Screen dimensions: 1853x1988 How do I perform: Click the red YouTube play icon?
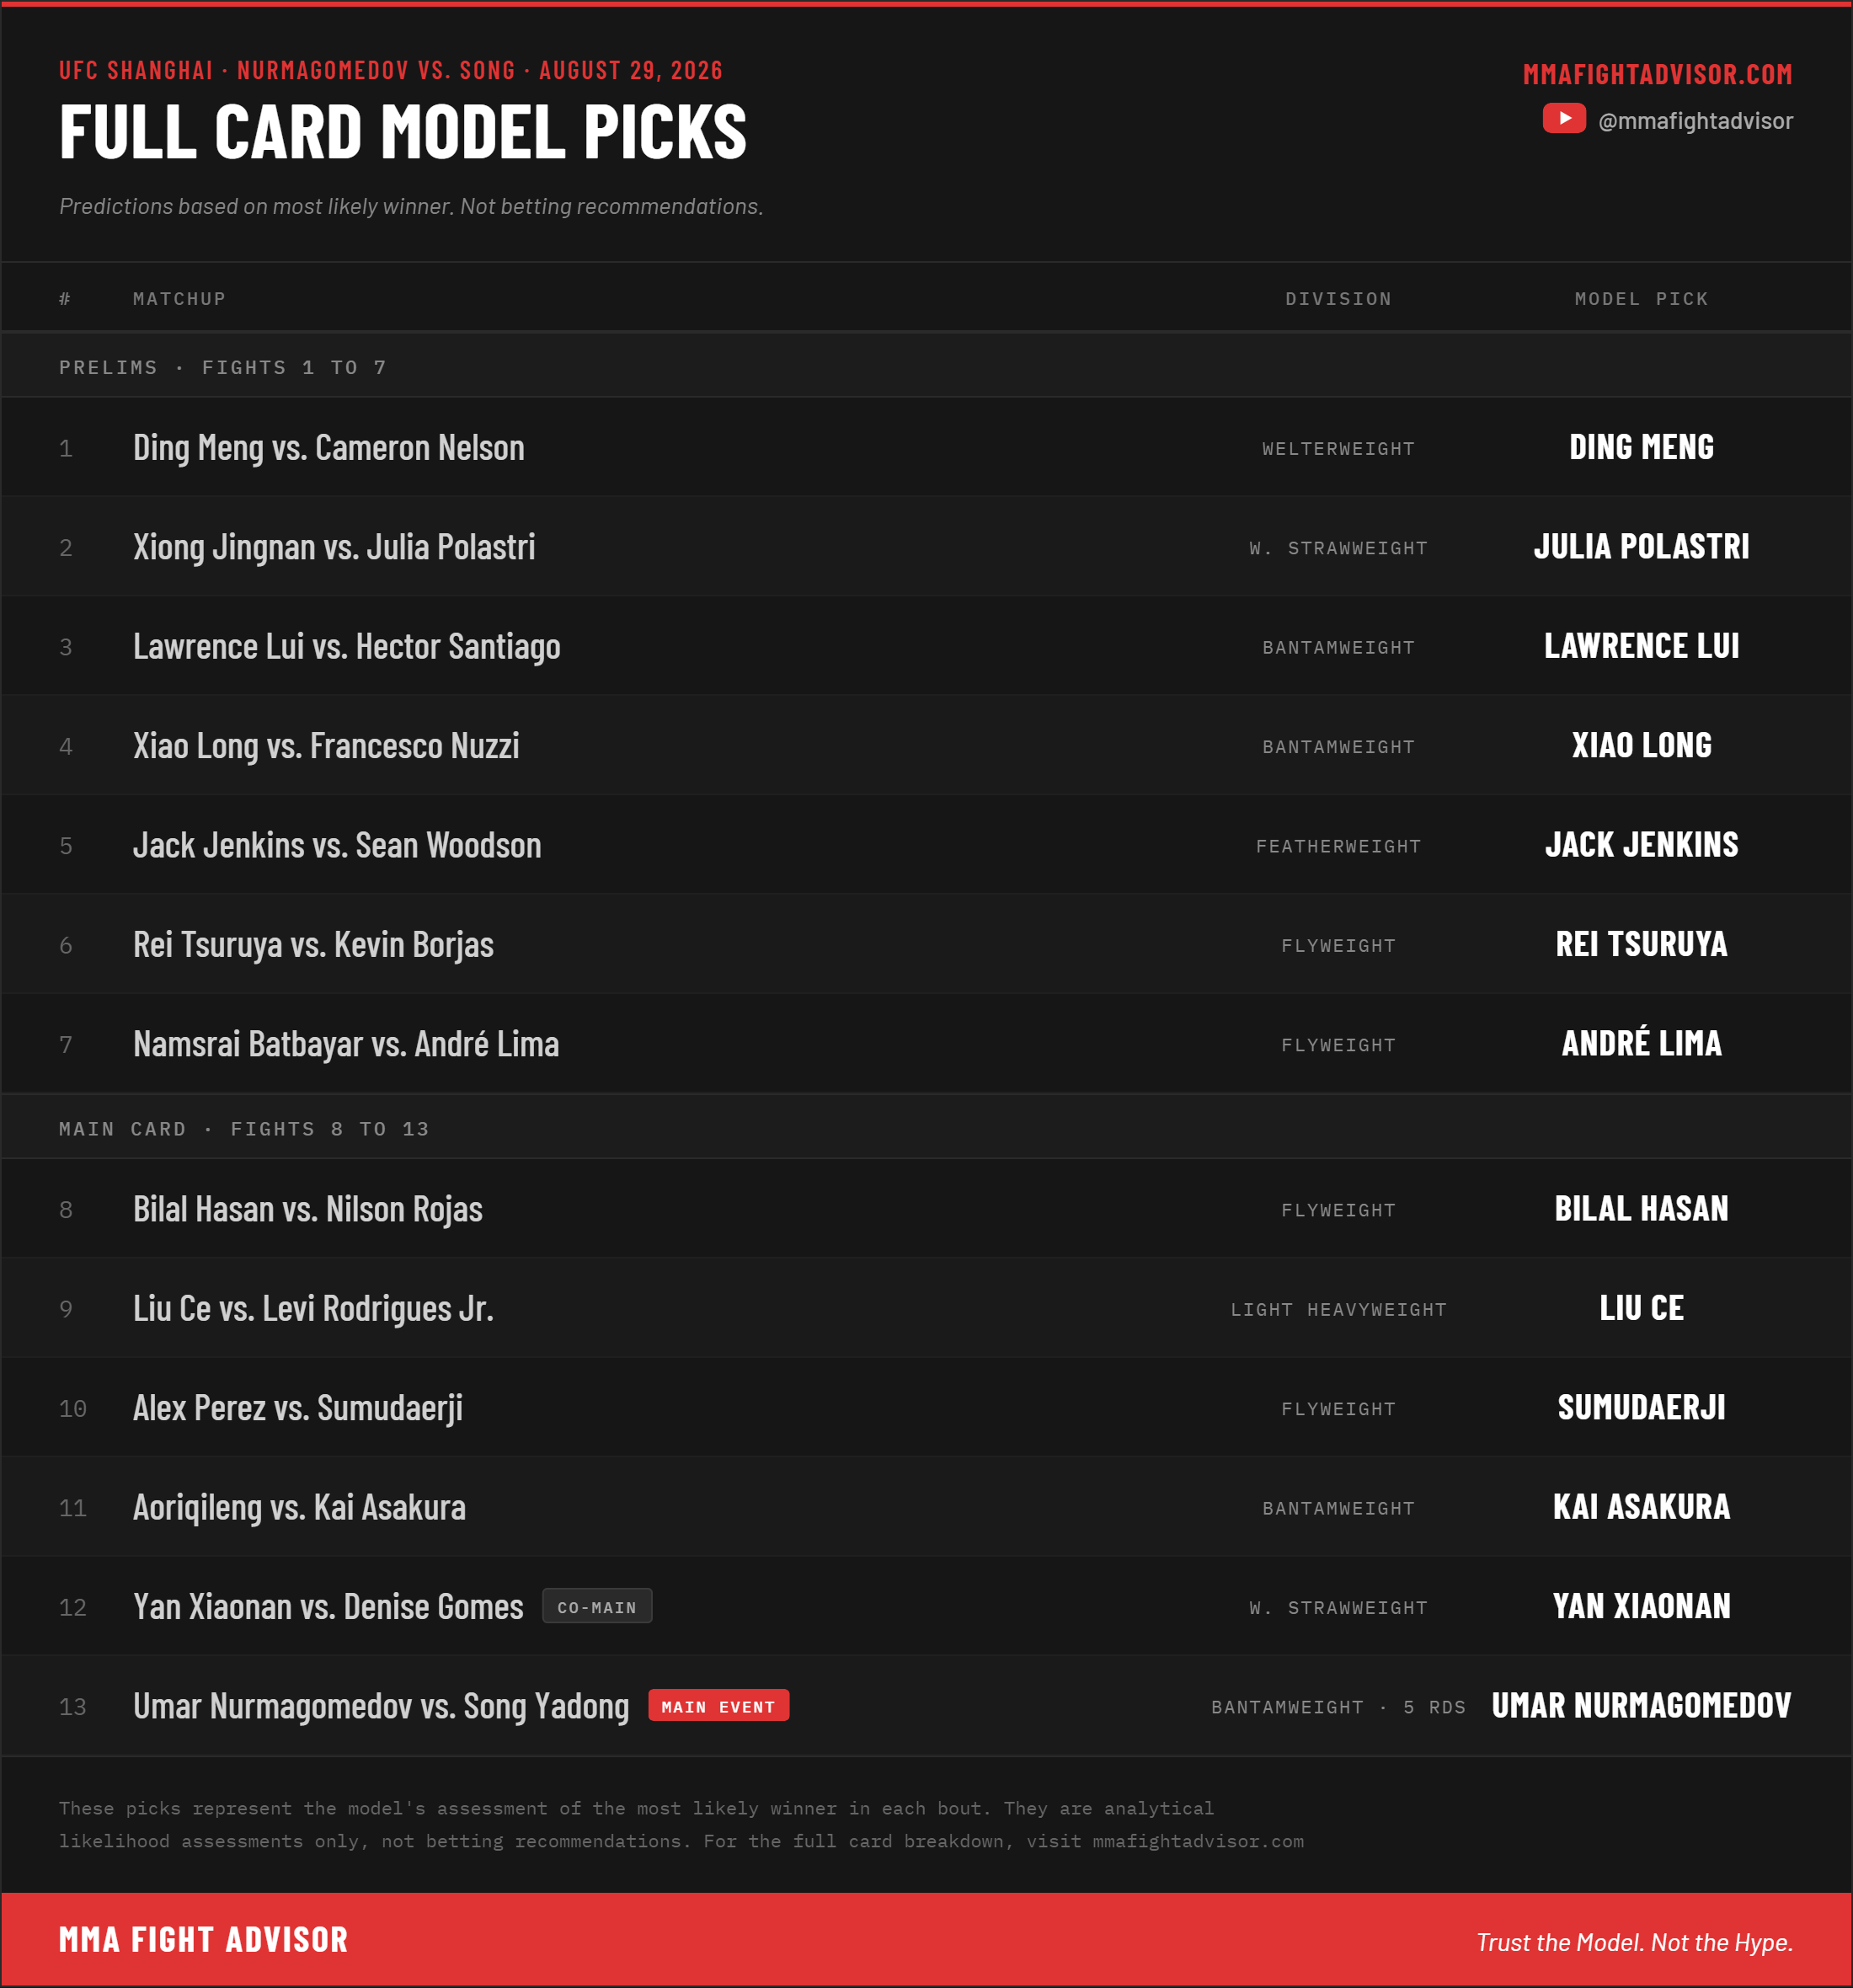point(1564,119)
